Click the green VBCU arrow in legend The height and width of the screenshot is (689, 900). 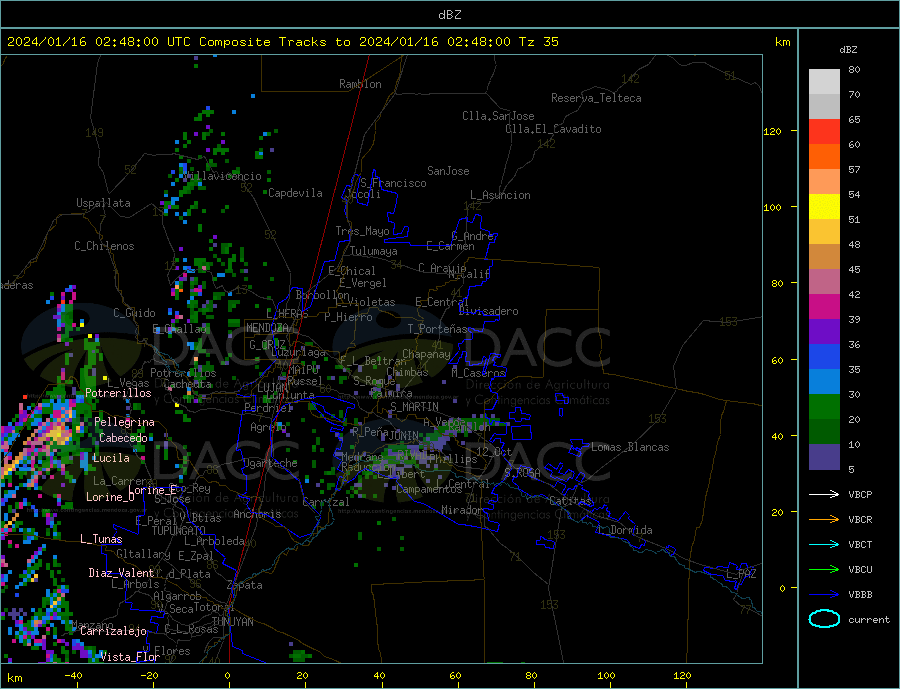coord(824,570)
